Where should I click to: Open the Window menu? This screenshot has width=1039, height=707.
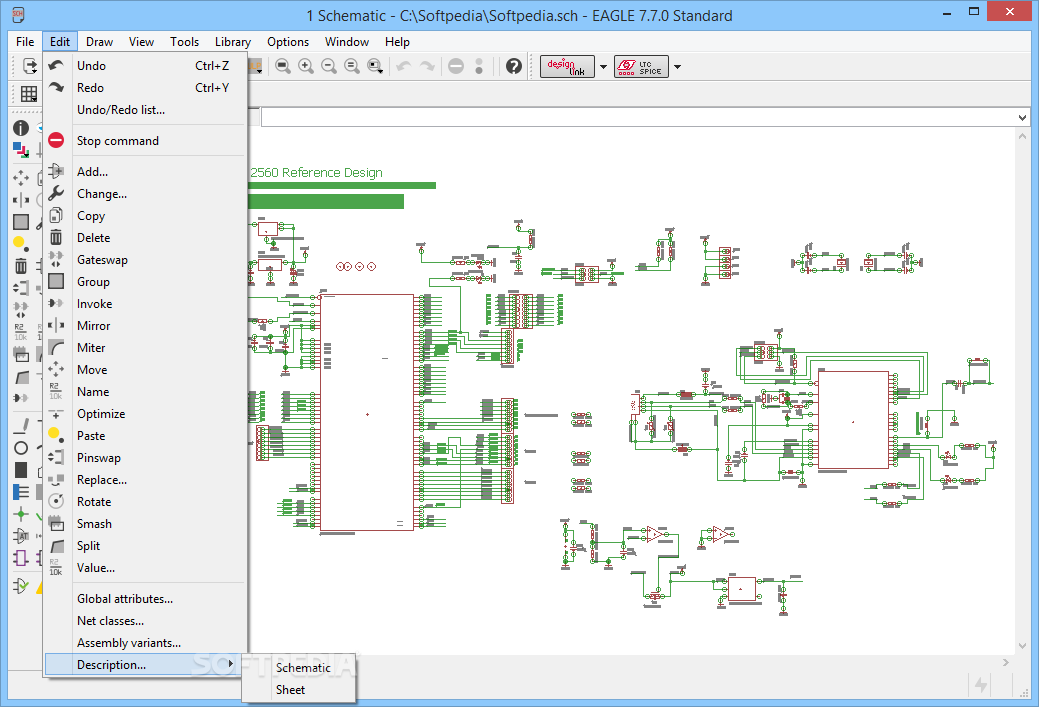point(347,42)
